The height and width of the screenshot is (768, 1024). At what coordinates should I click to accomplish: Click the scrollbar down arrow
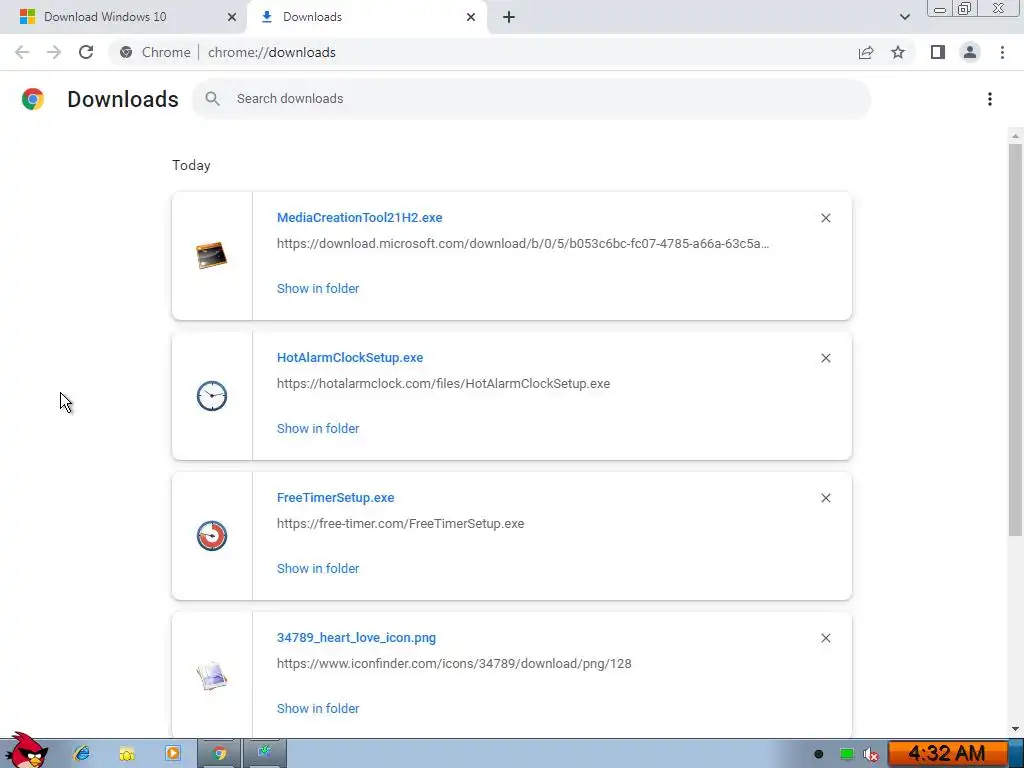pyautogui.click(x=1015, y=729)
